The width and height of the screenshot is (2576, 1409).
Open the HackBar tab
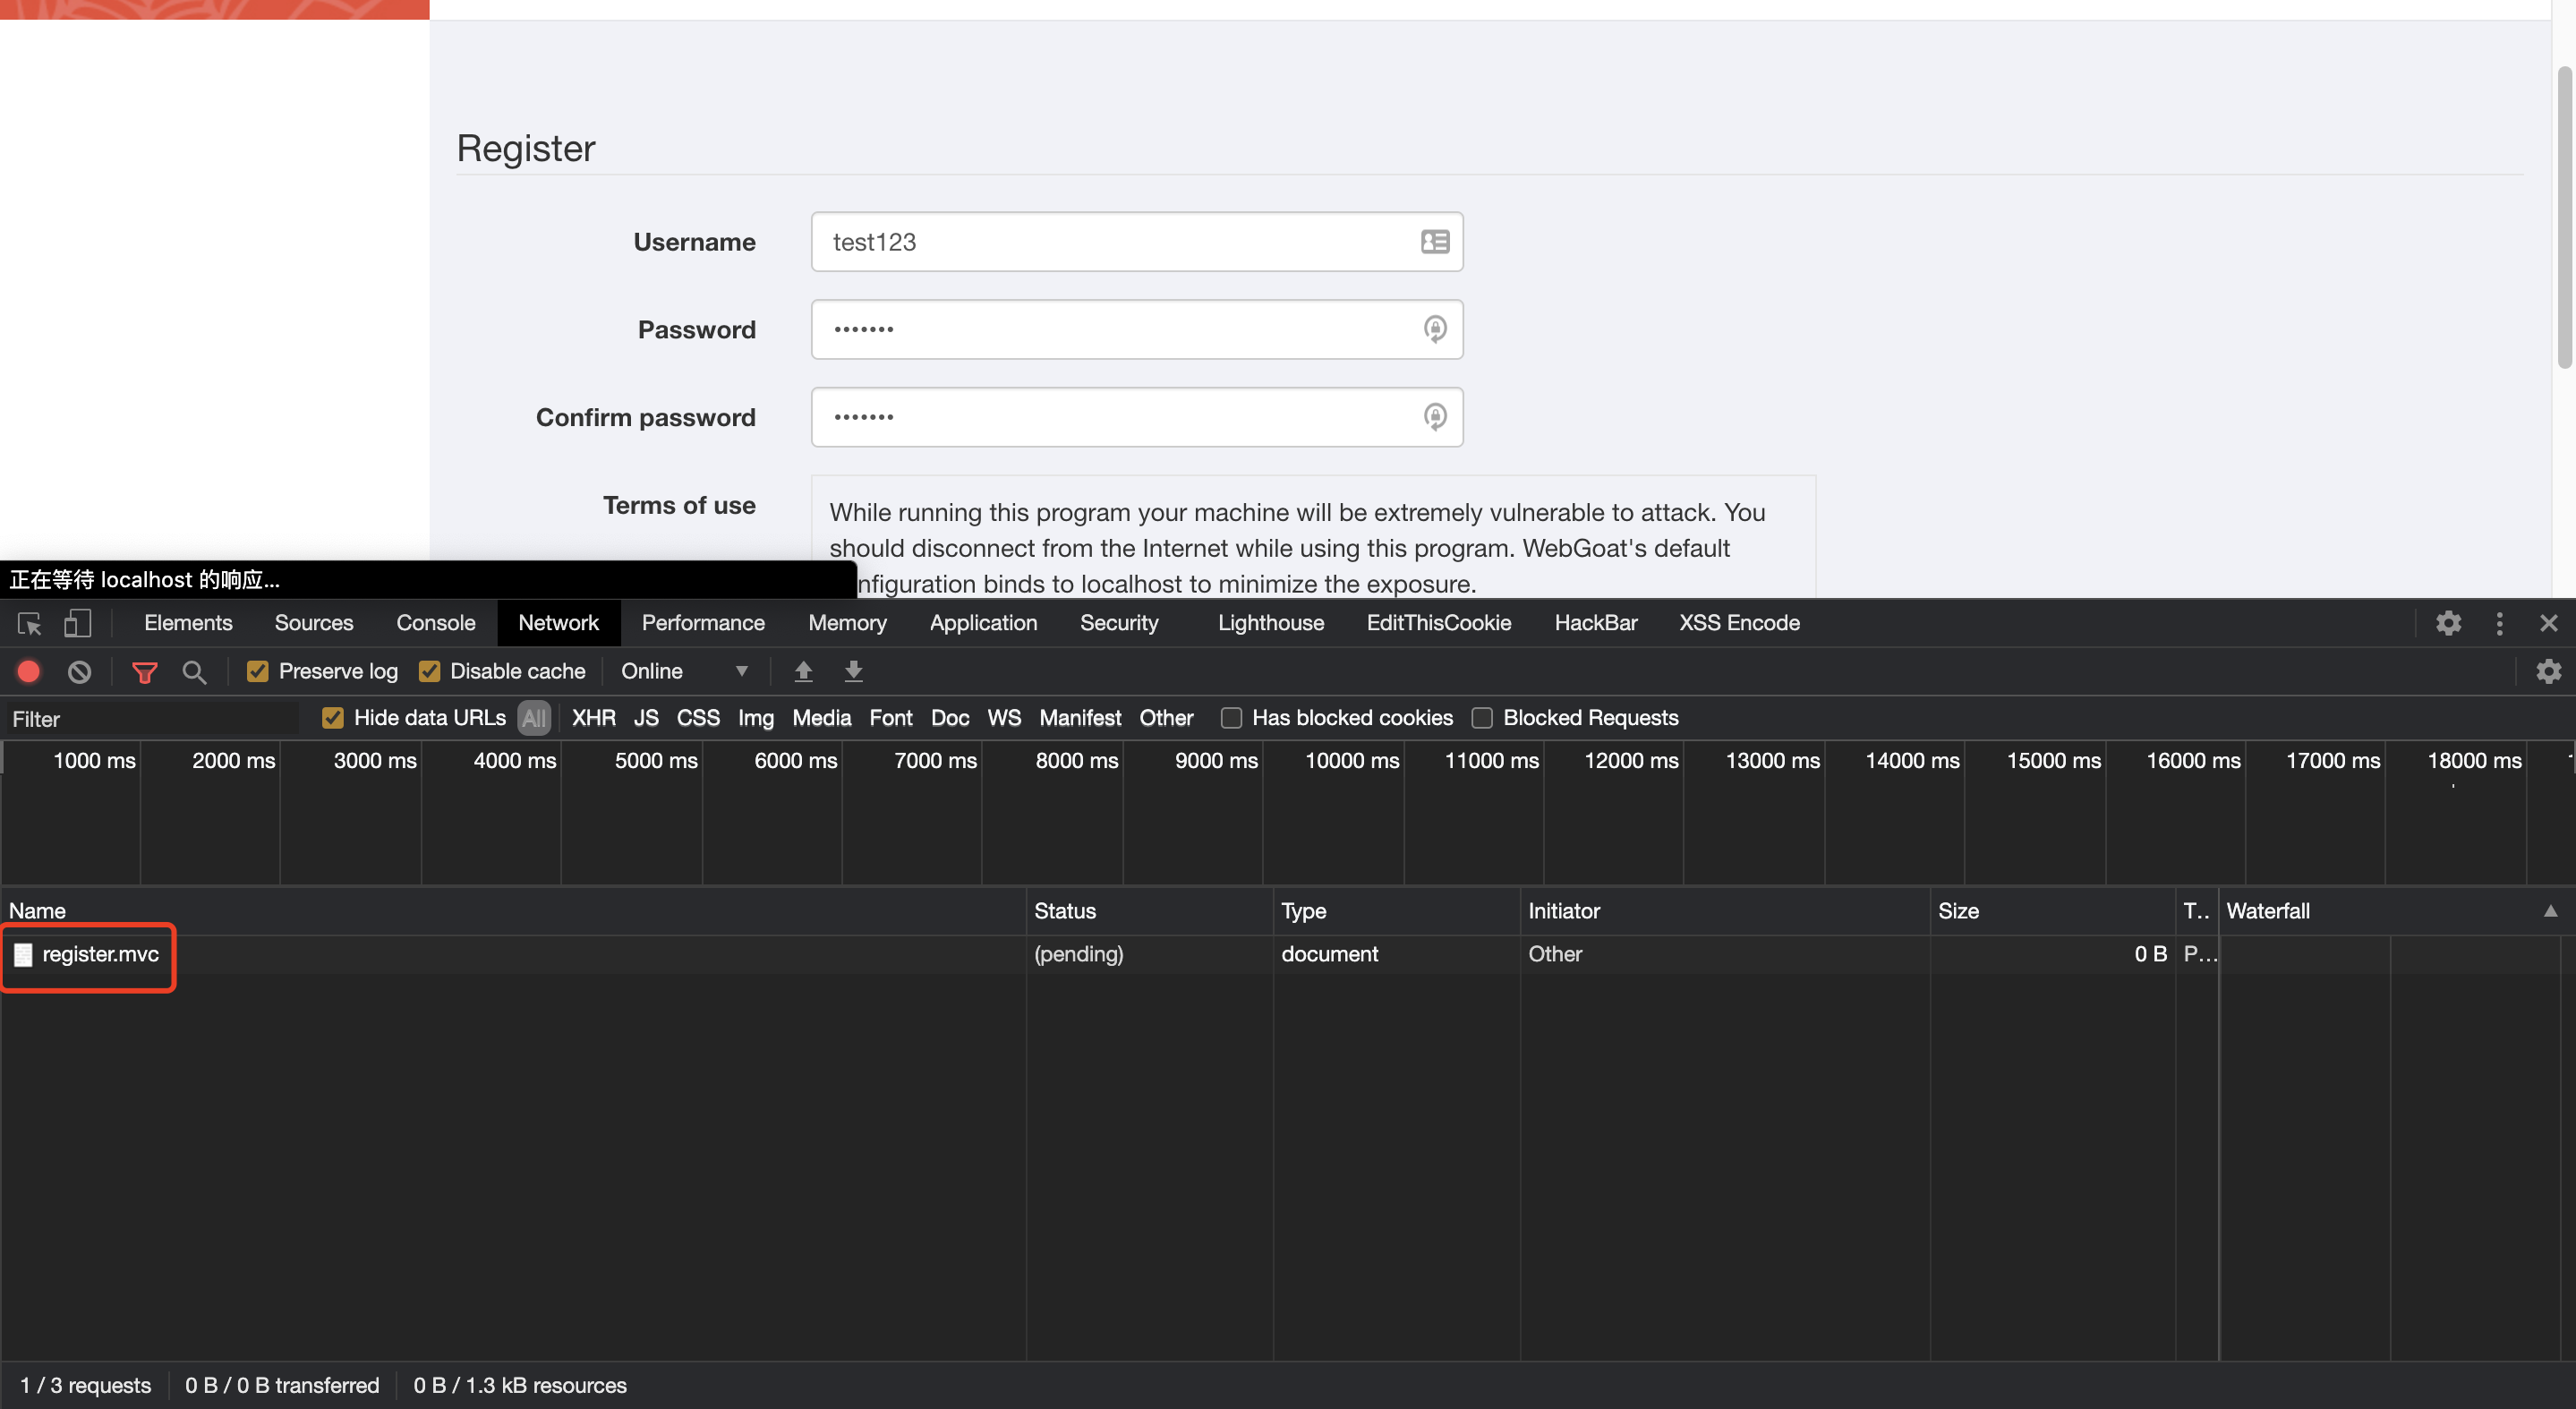point(1595,623)
